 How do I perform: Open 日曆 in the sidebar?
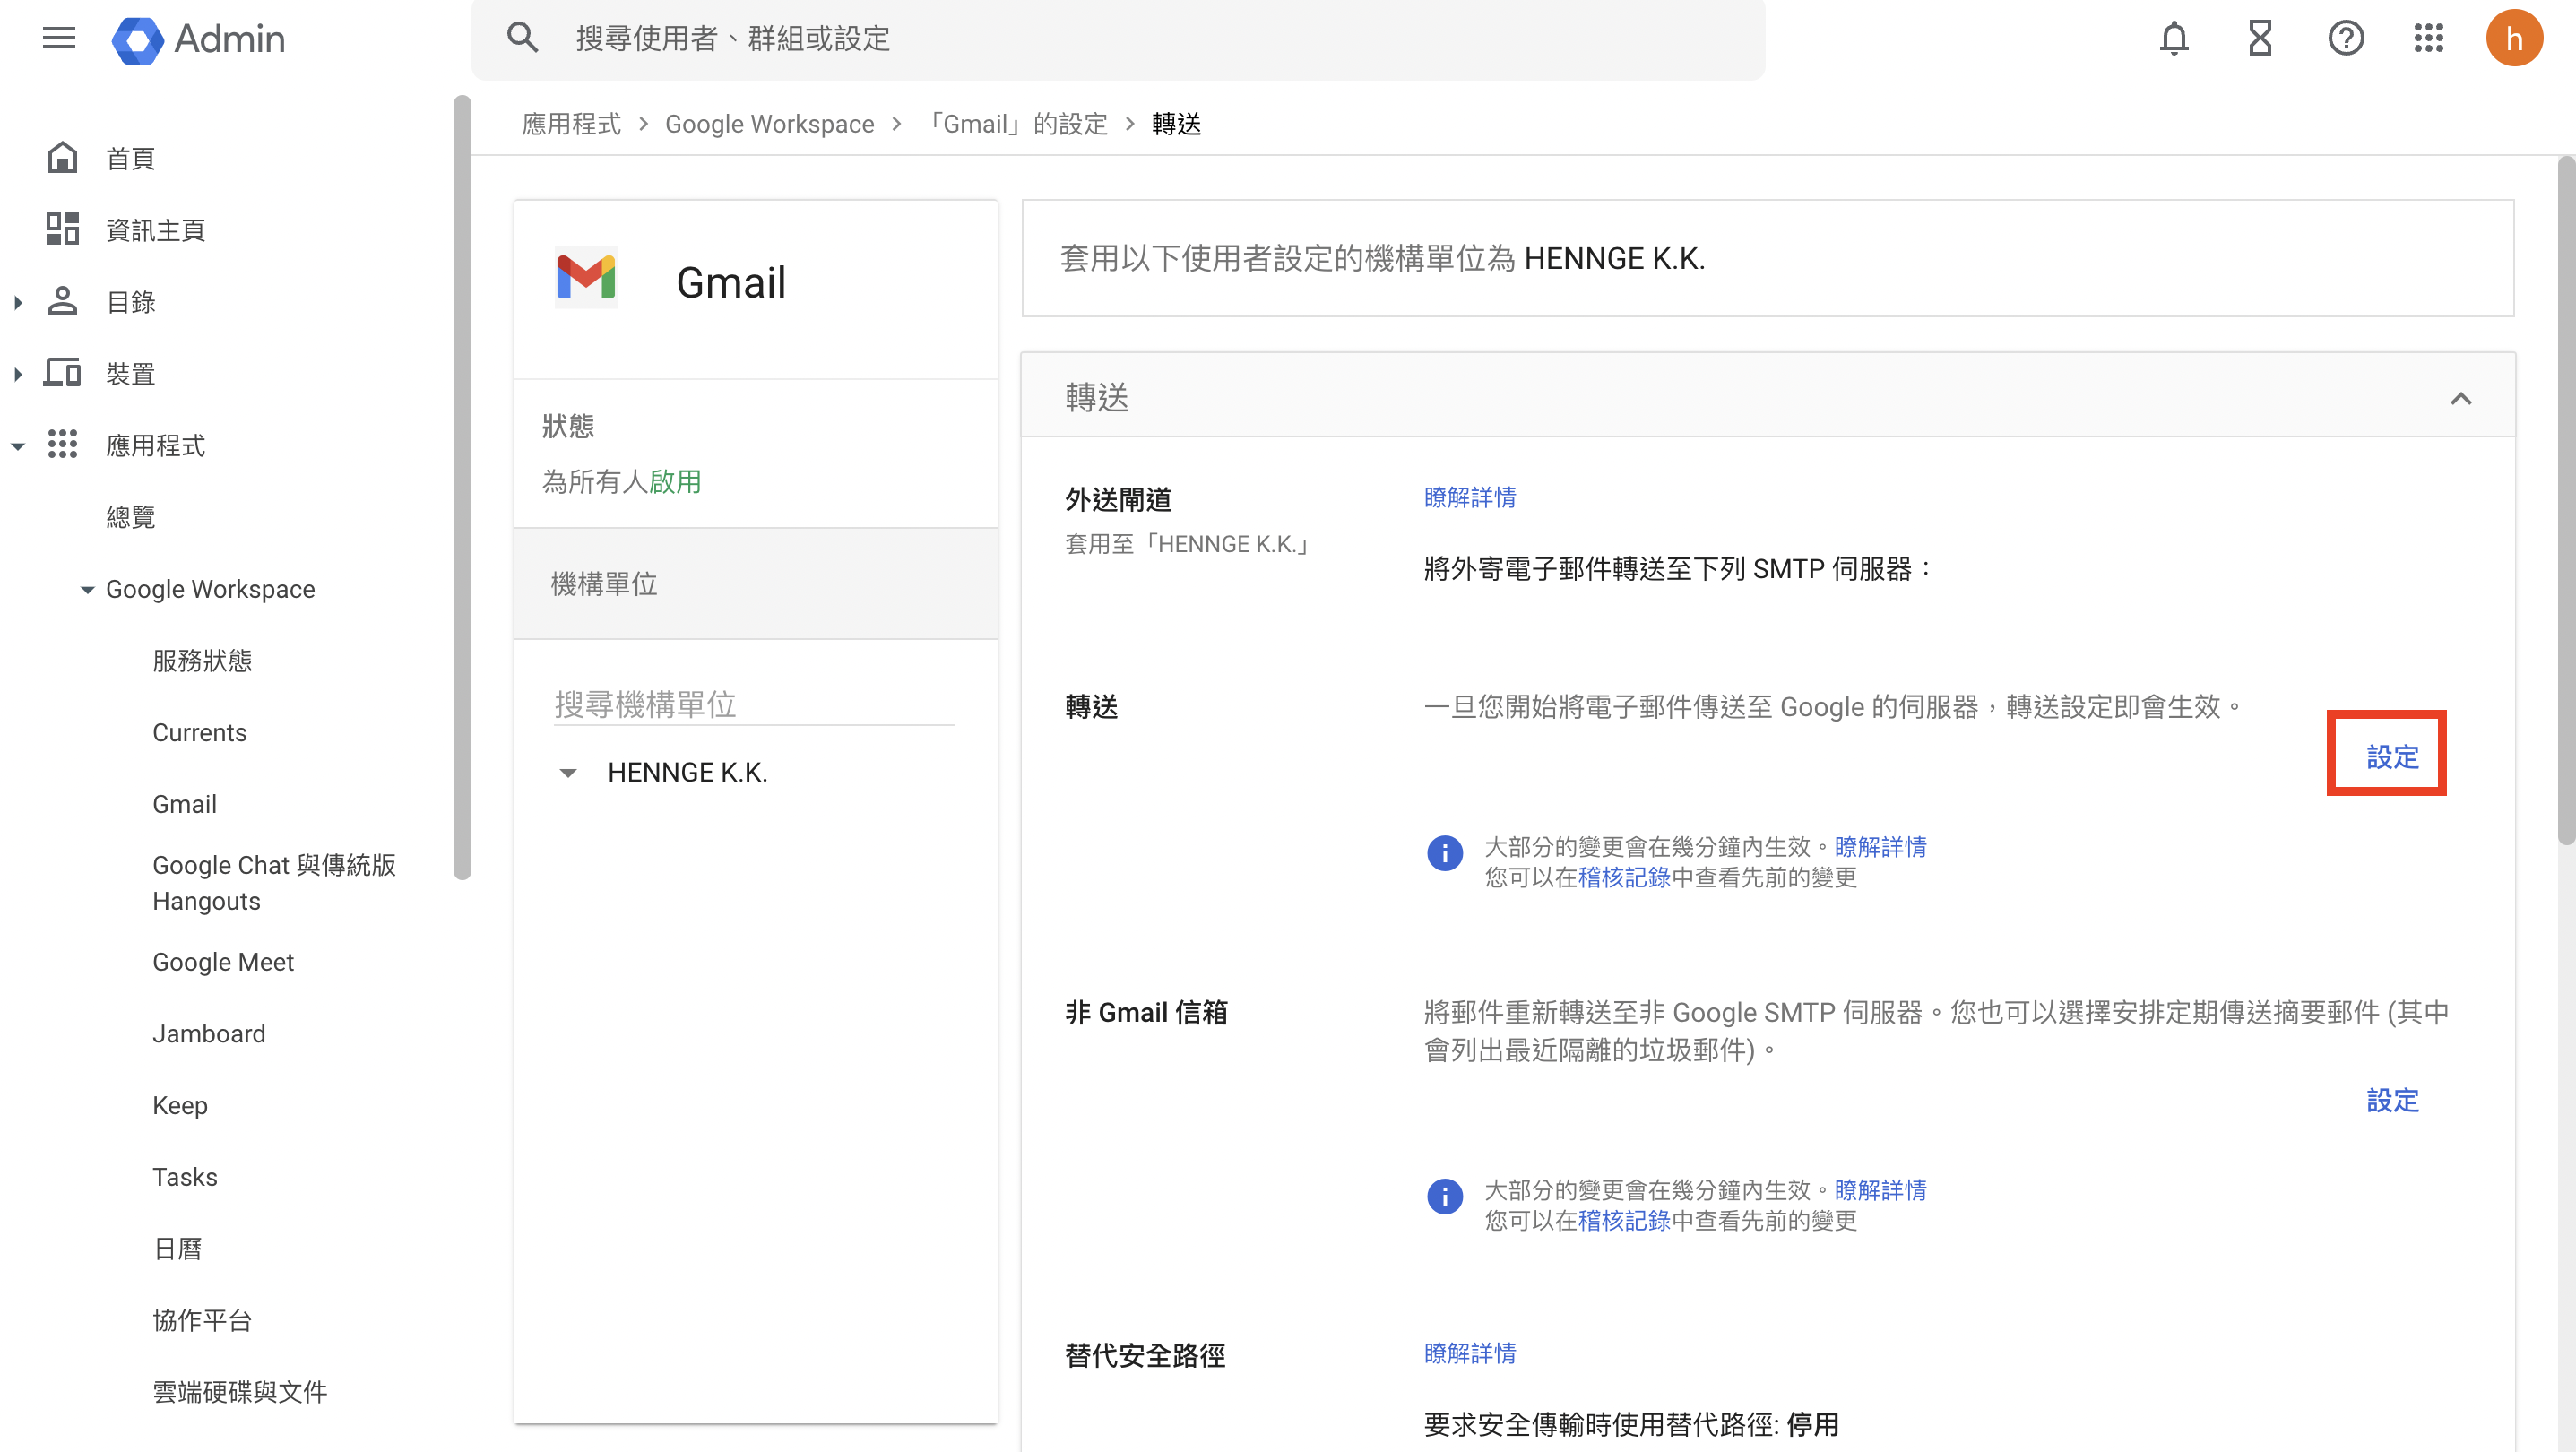point(178,1248)
